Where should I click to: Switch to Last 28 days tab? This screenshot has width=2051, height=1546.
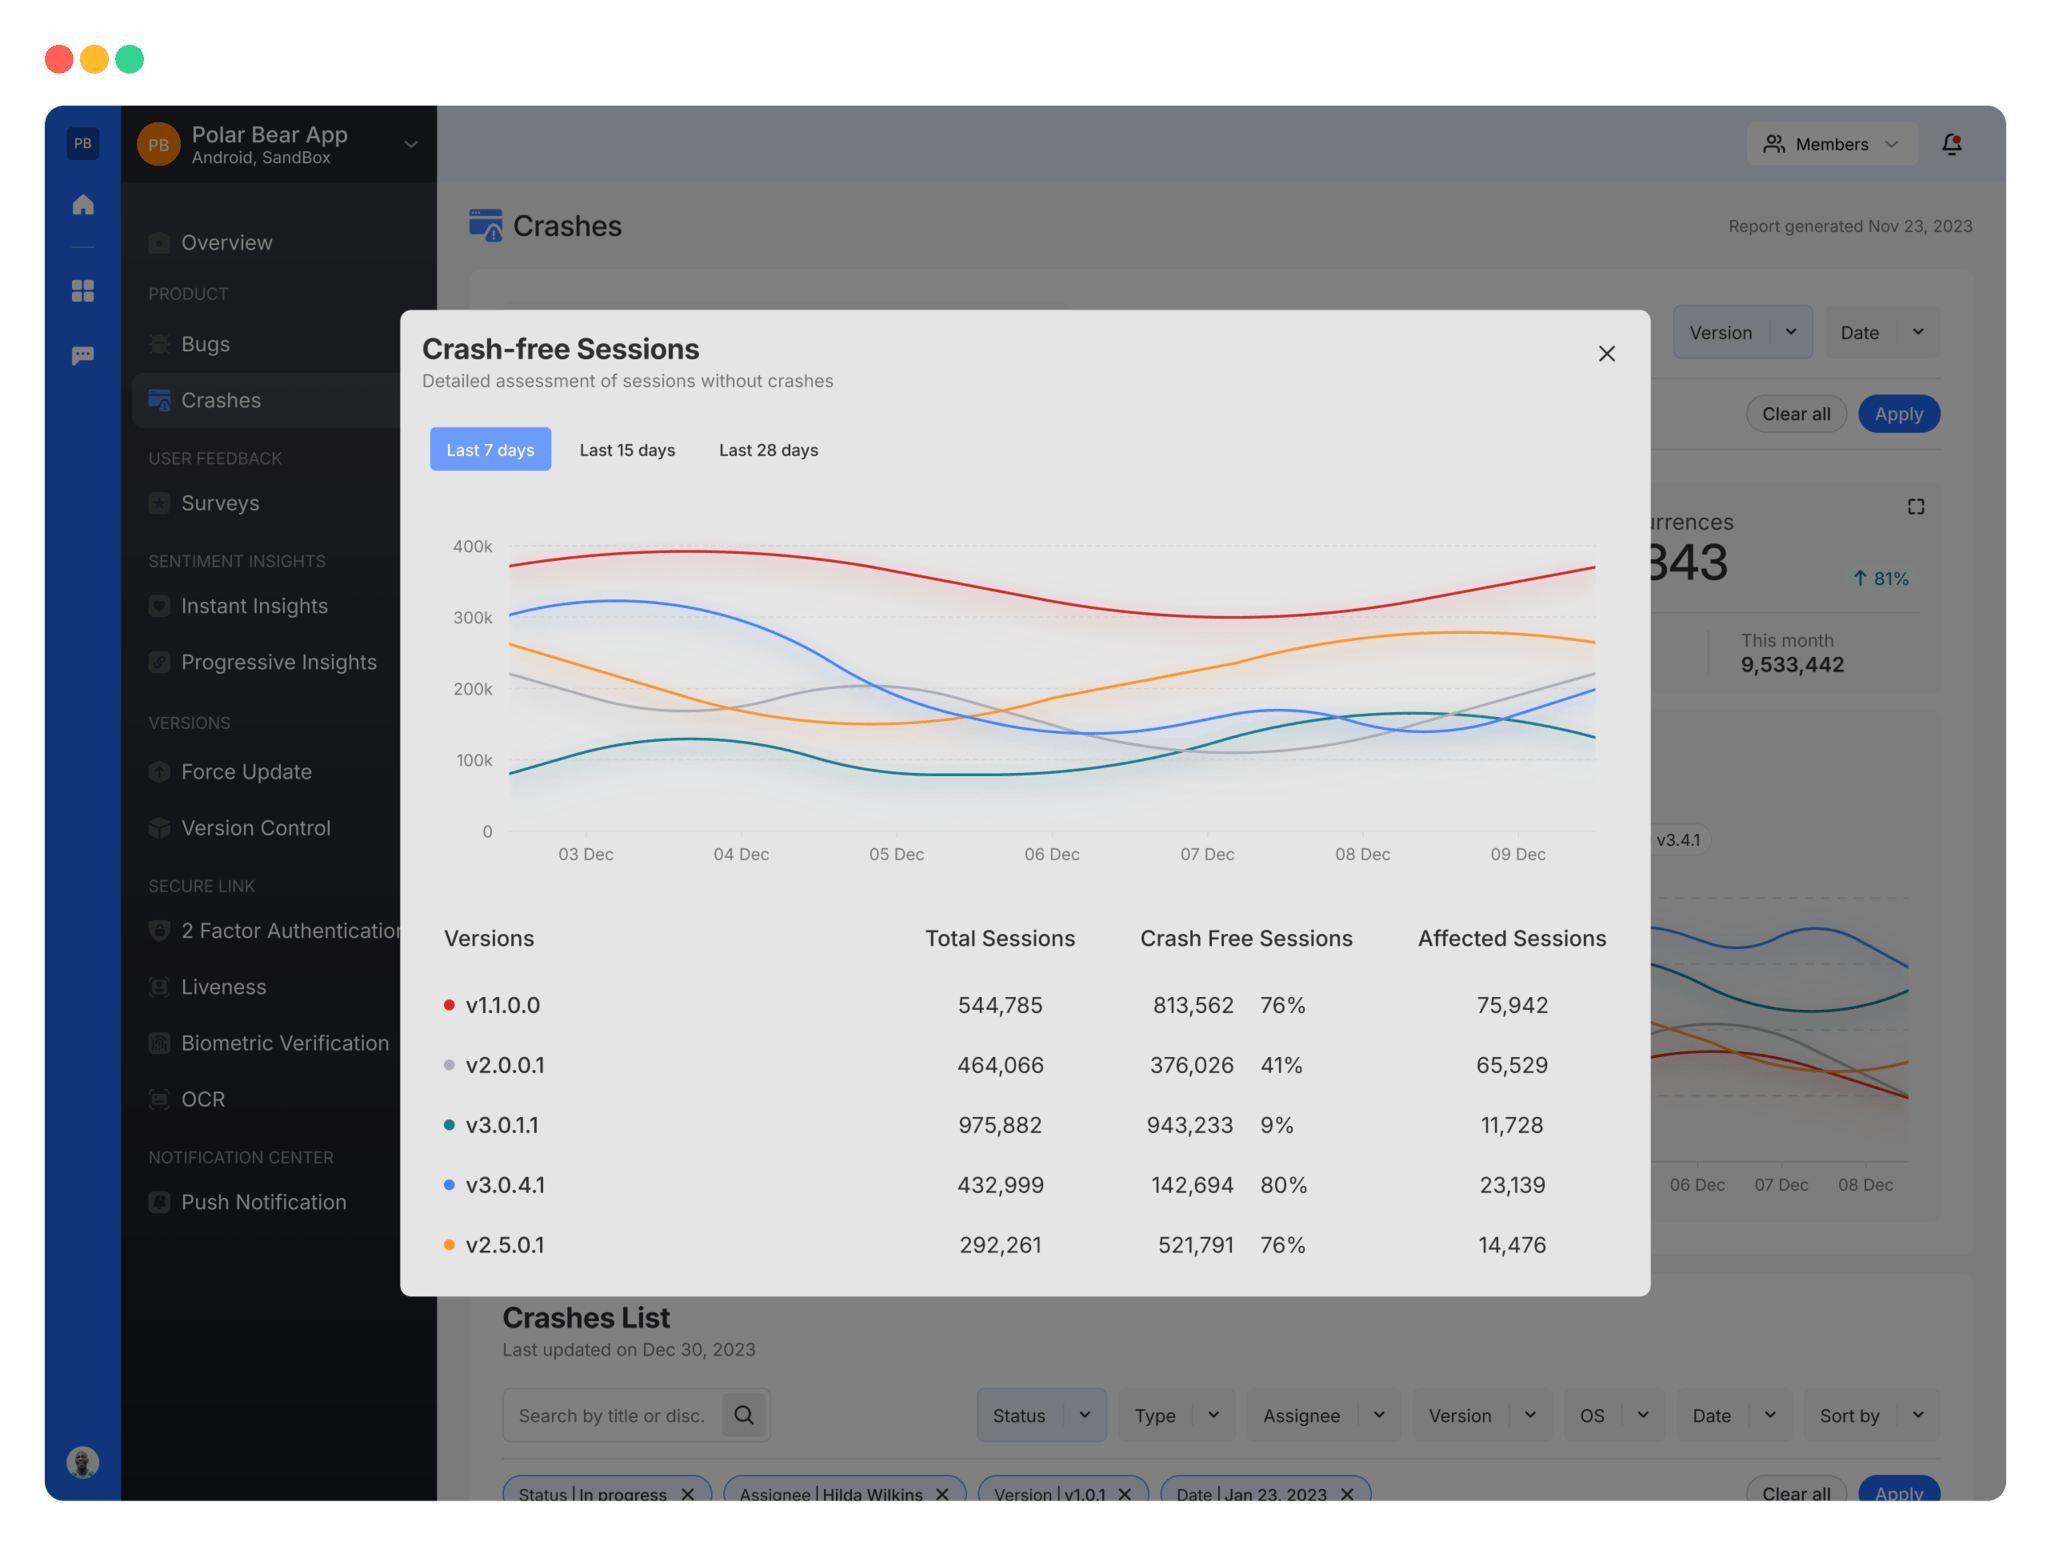click(768, 449)
